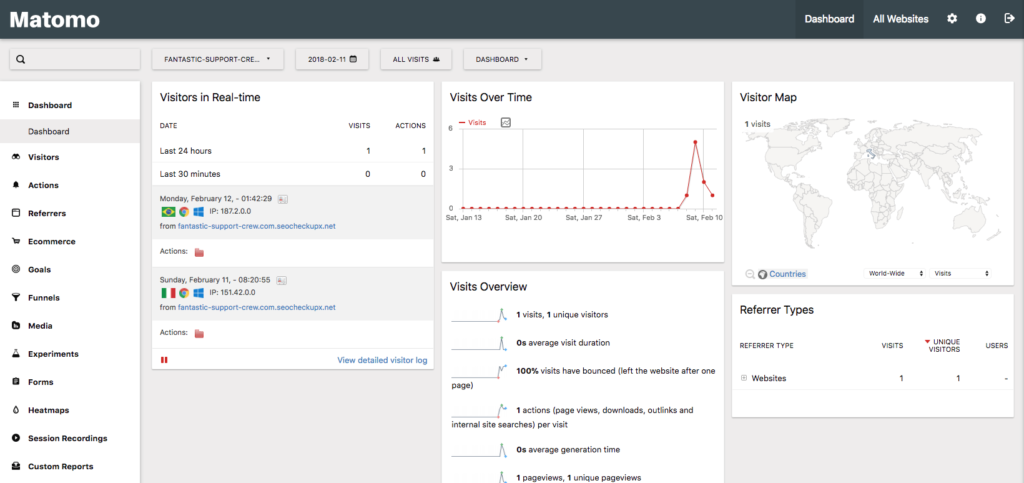
Task: Open the website selector dropdown
Action: [217, 59]
